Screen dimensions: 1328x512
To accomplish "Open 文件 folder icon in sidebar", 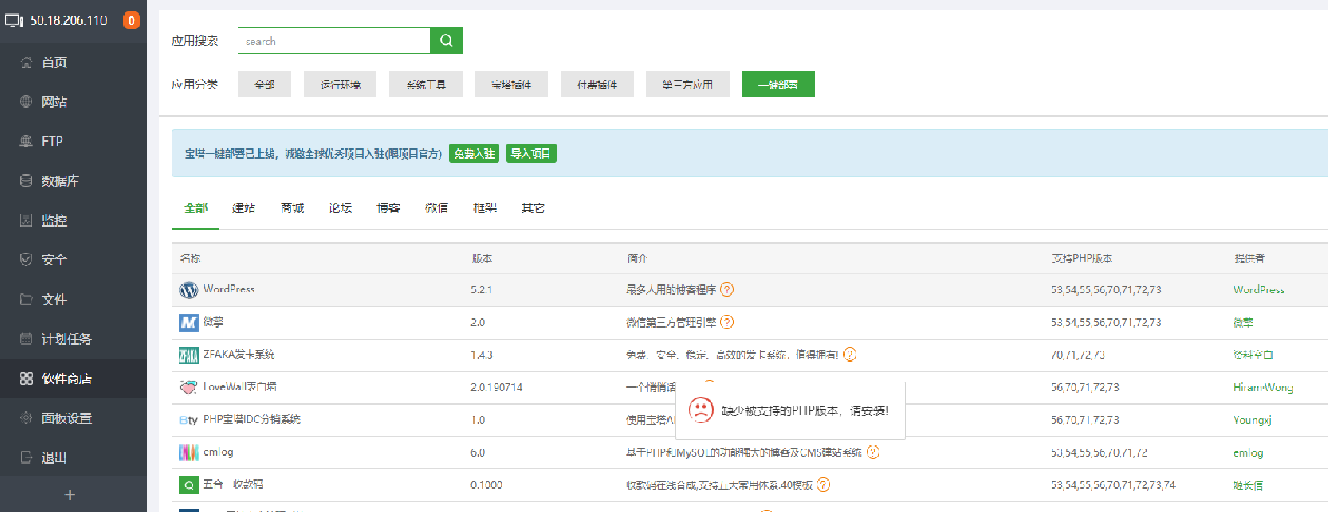I will click(26, 299).
